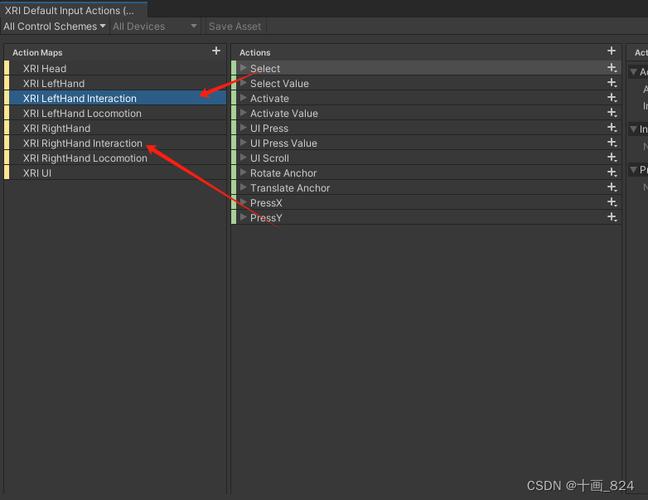Add binding to Select Value action
648x500 pixels.
pos(612,83)
